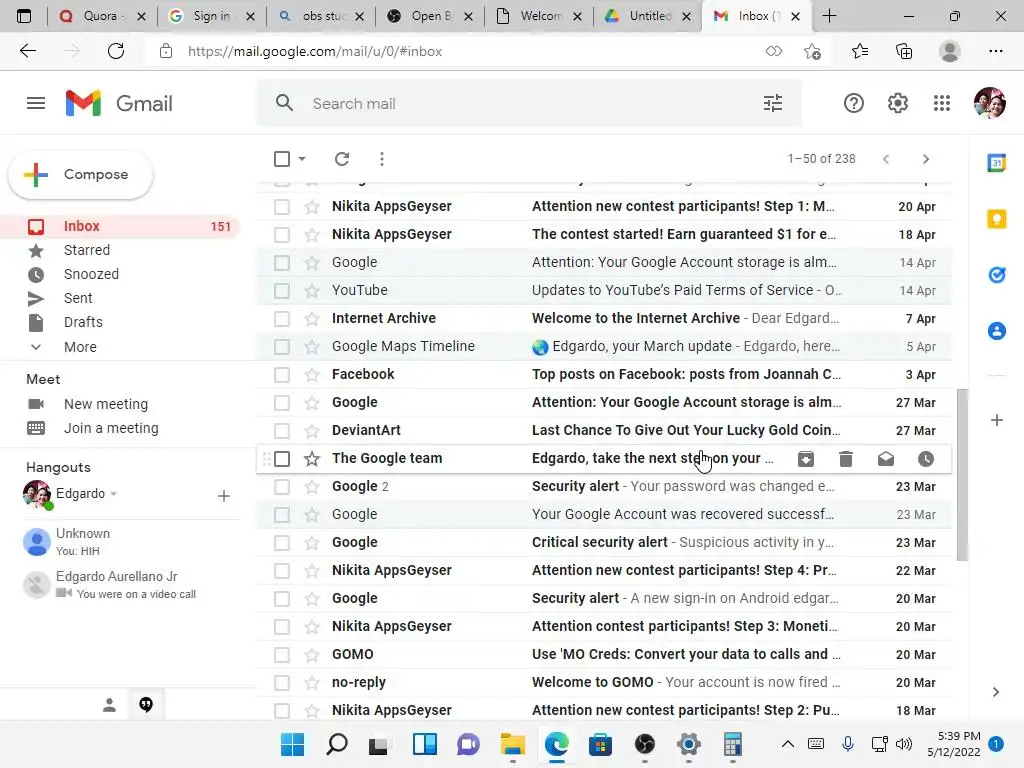Viewport: 1024px width, 768px height.
Task: Select the Google Maps Timeline email checkbox
Action: pos(282,347)
